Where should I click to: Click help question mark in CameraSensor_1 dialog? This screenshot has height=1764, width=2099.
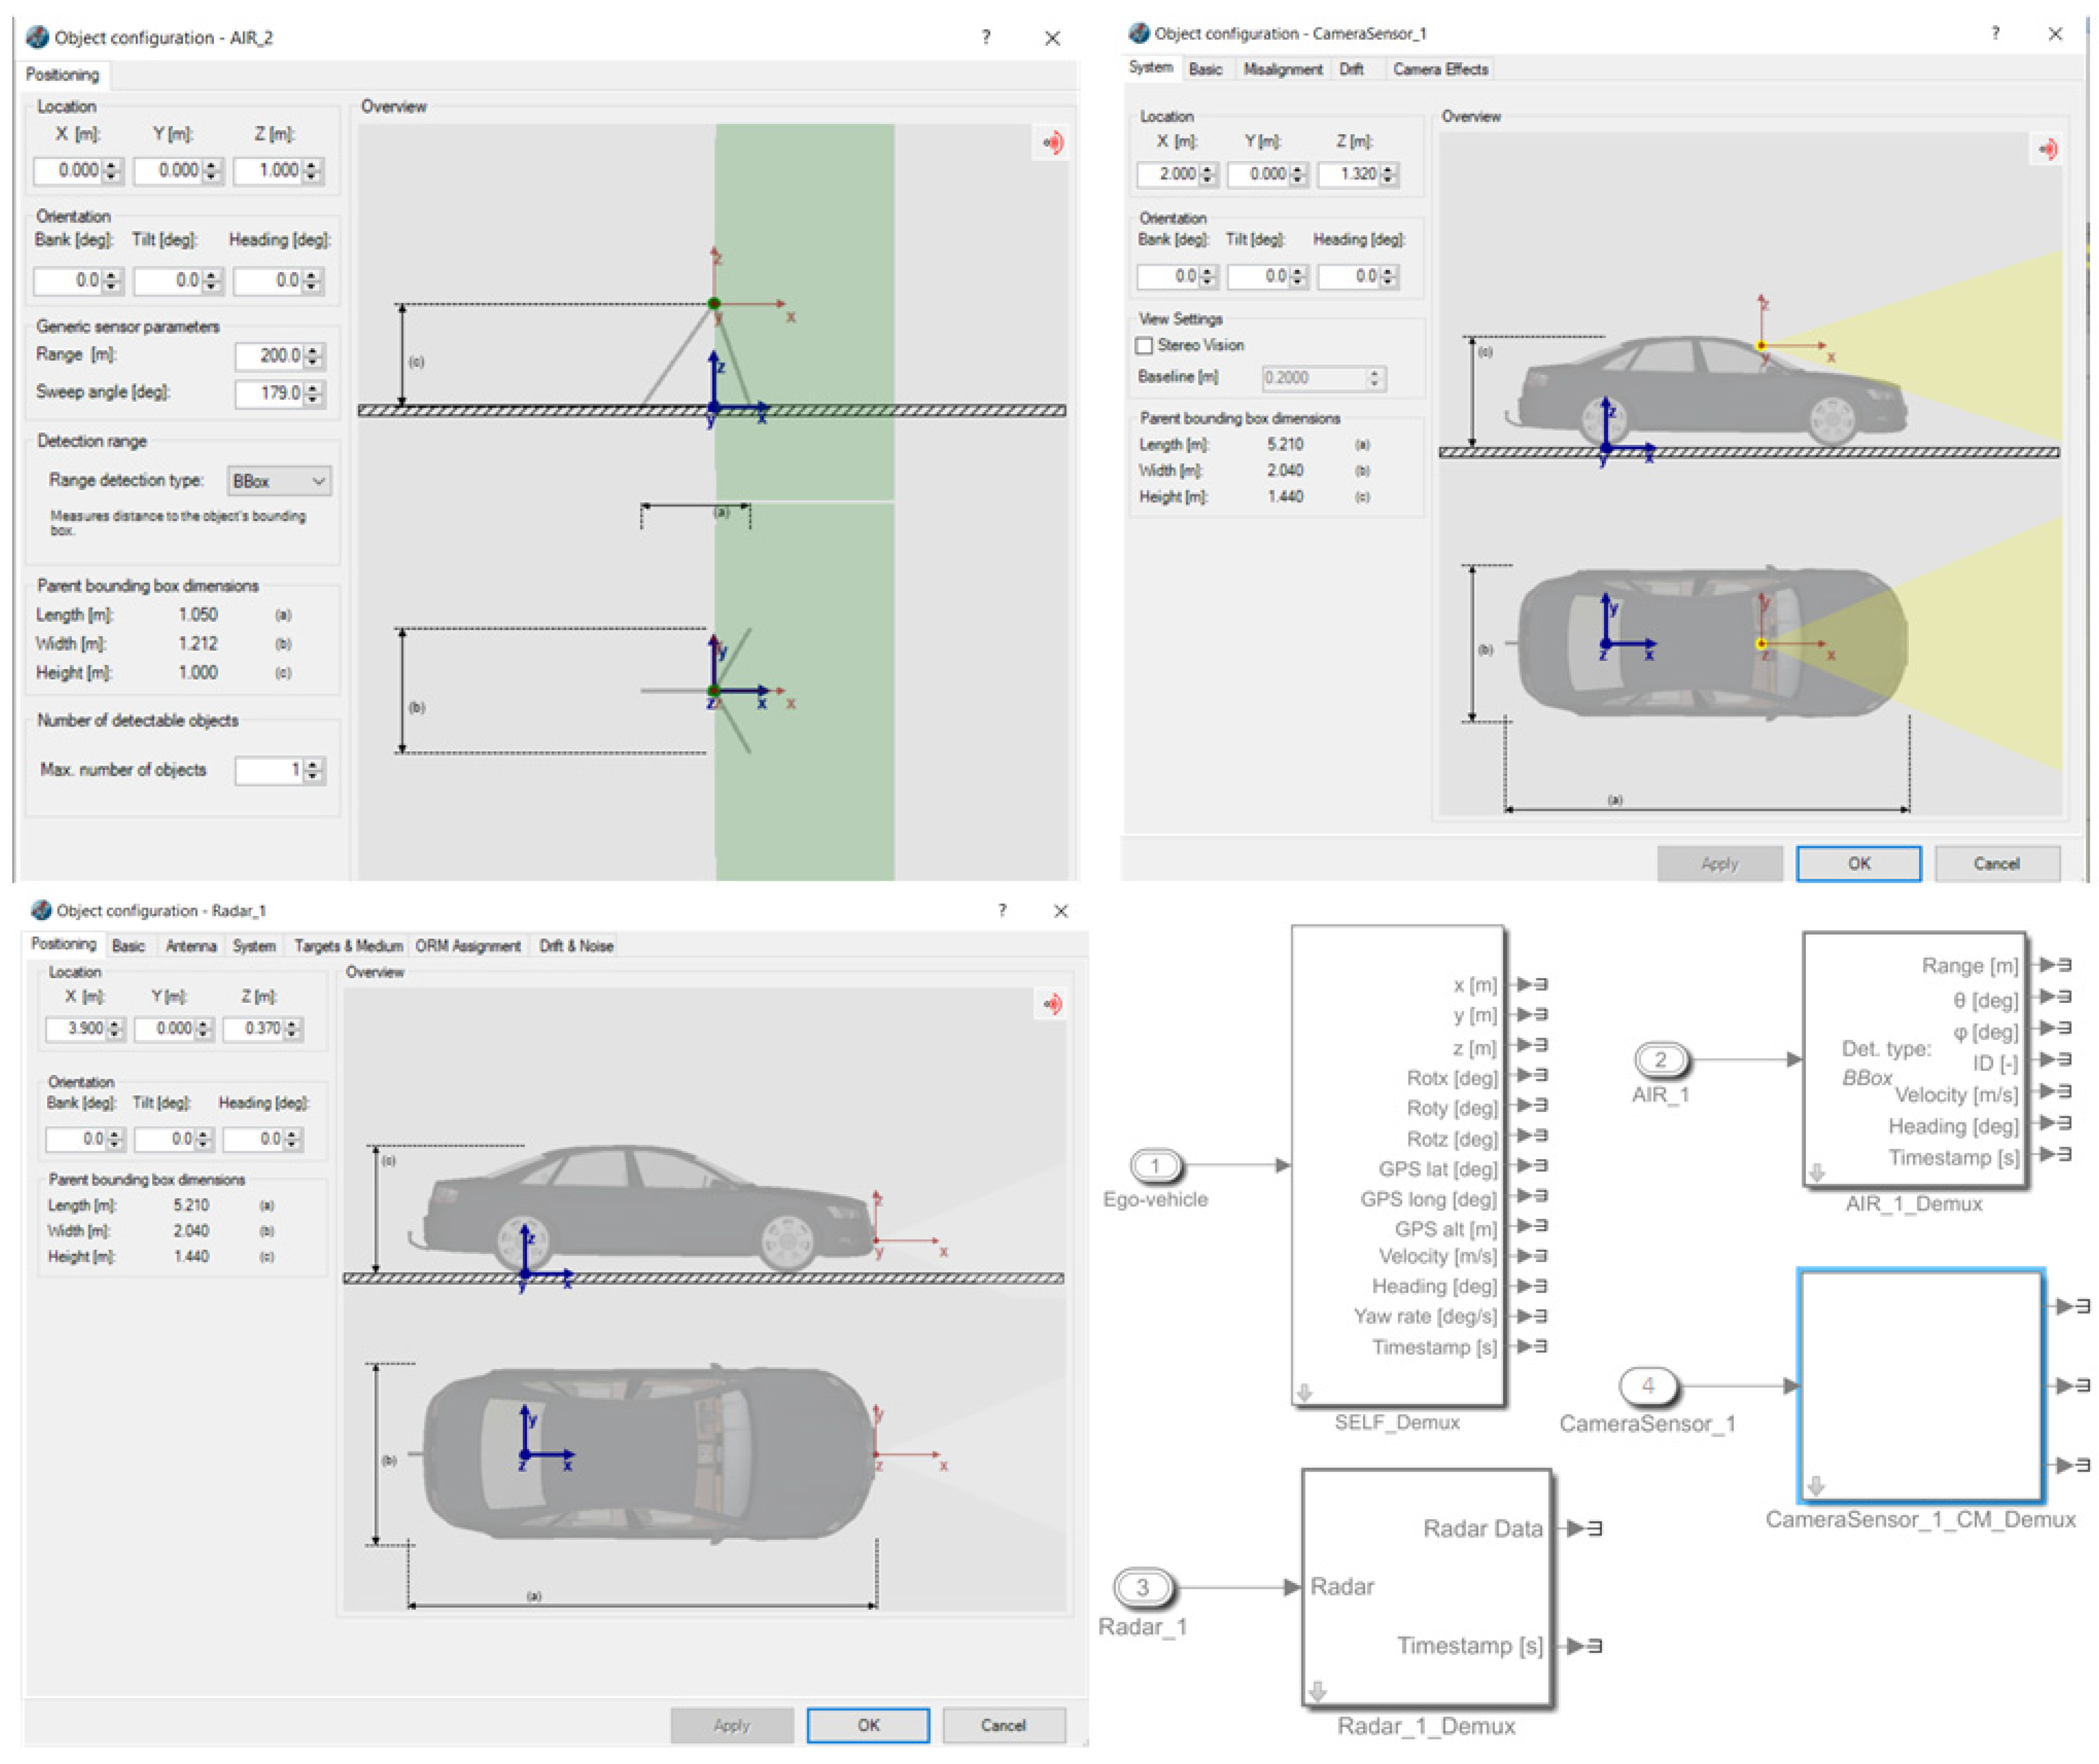click(x=1995, y=33)
